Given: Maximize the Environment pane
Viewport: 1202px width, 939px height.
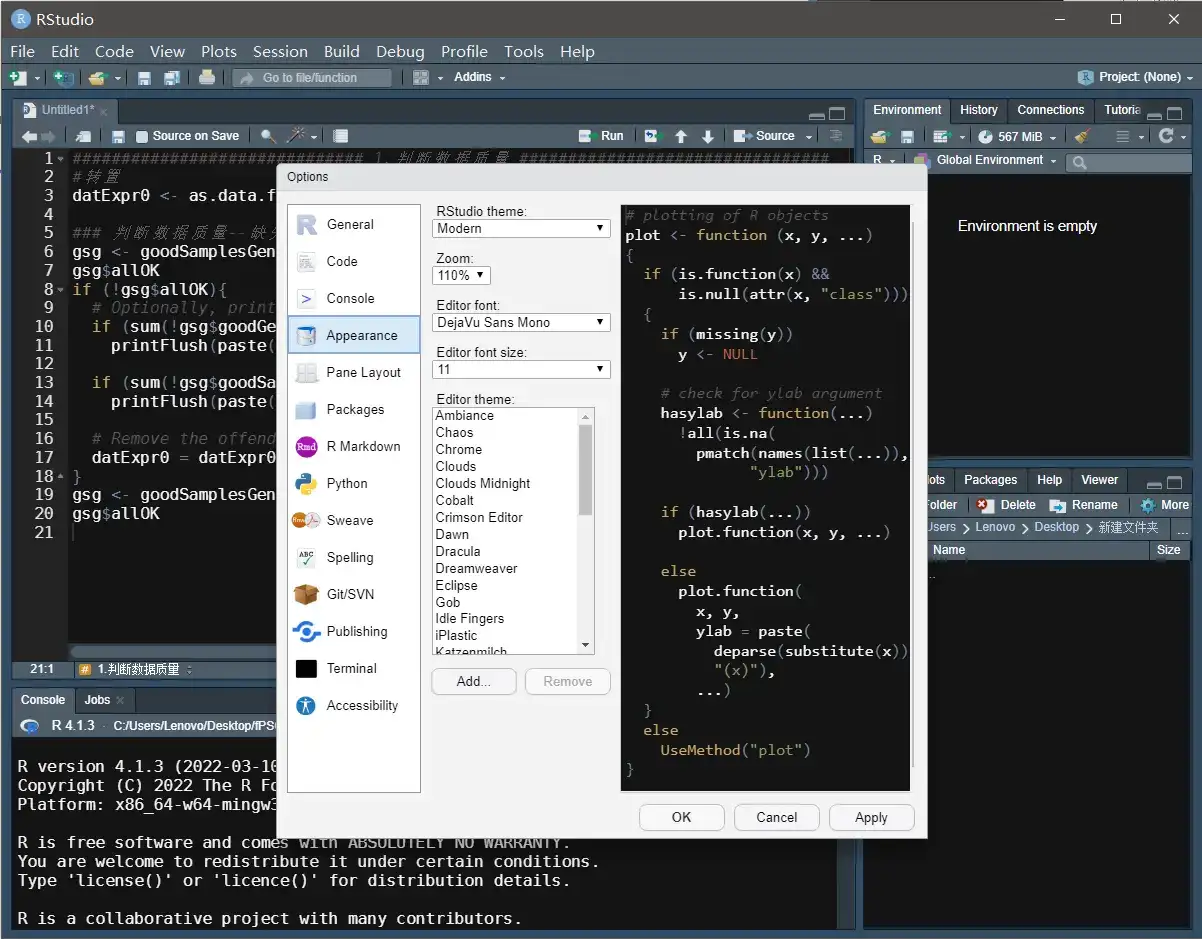Looking at the screenshot, I should [x=1174, y=113].
